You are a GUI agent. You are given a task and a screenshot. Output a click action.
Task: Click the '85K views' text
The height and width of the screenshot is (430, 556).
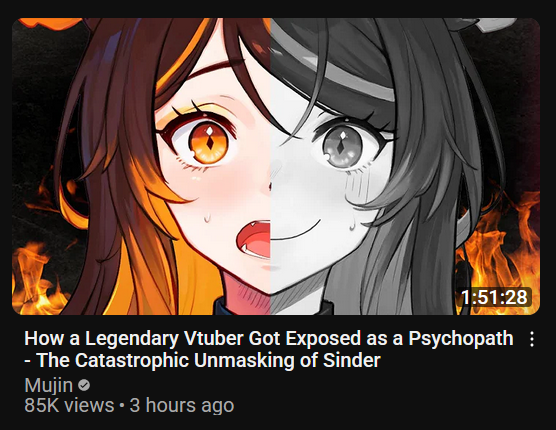tap(69, 405)
